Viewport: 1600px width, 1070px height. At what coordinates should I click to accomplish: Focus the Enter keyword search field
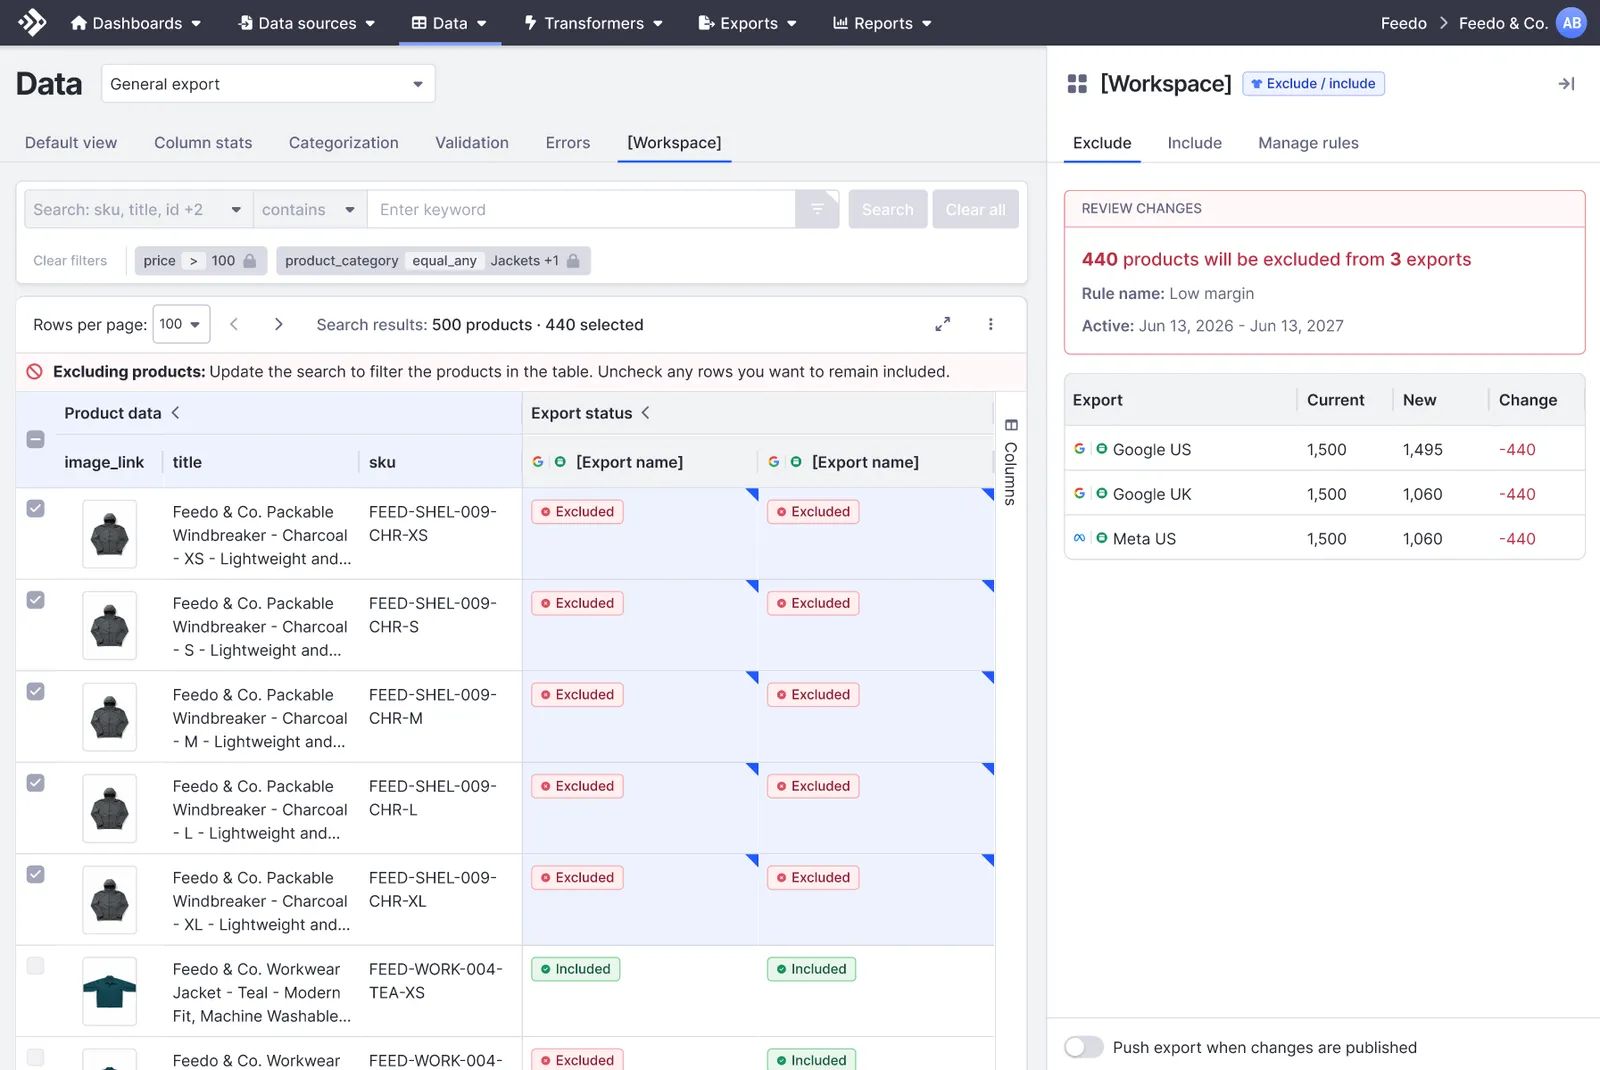click(582, 209)
